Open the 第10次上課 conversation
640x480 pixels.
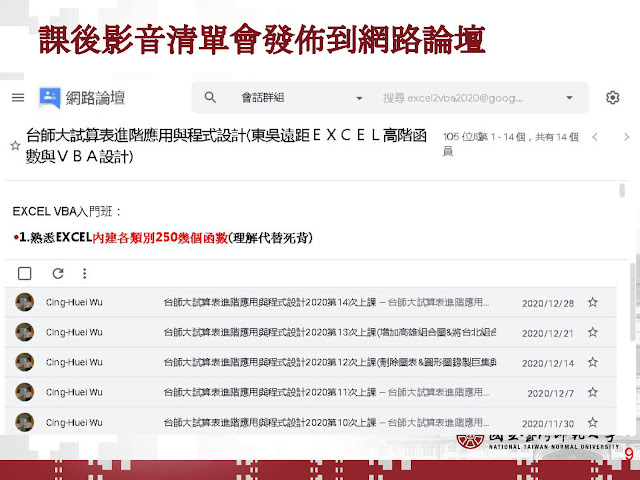pyautogui.click(x=310, y=422)
